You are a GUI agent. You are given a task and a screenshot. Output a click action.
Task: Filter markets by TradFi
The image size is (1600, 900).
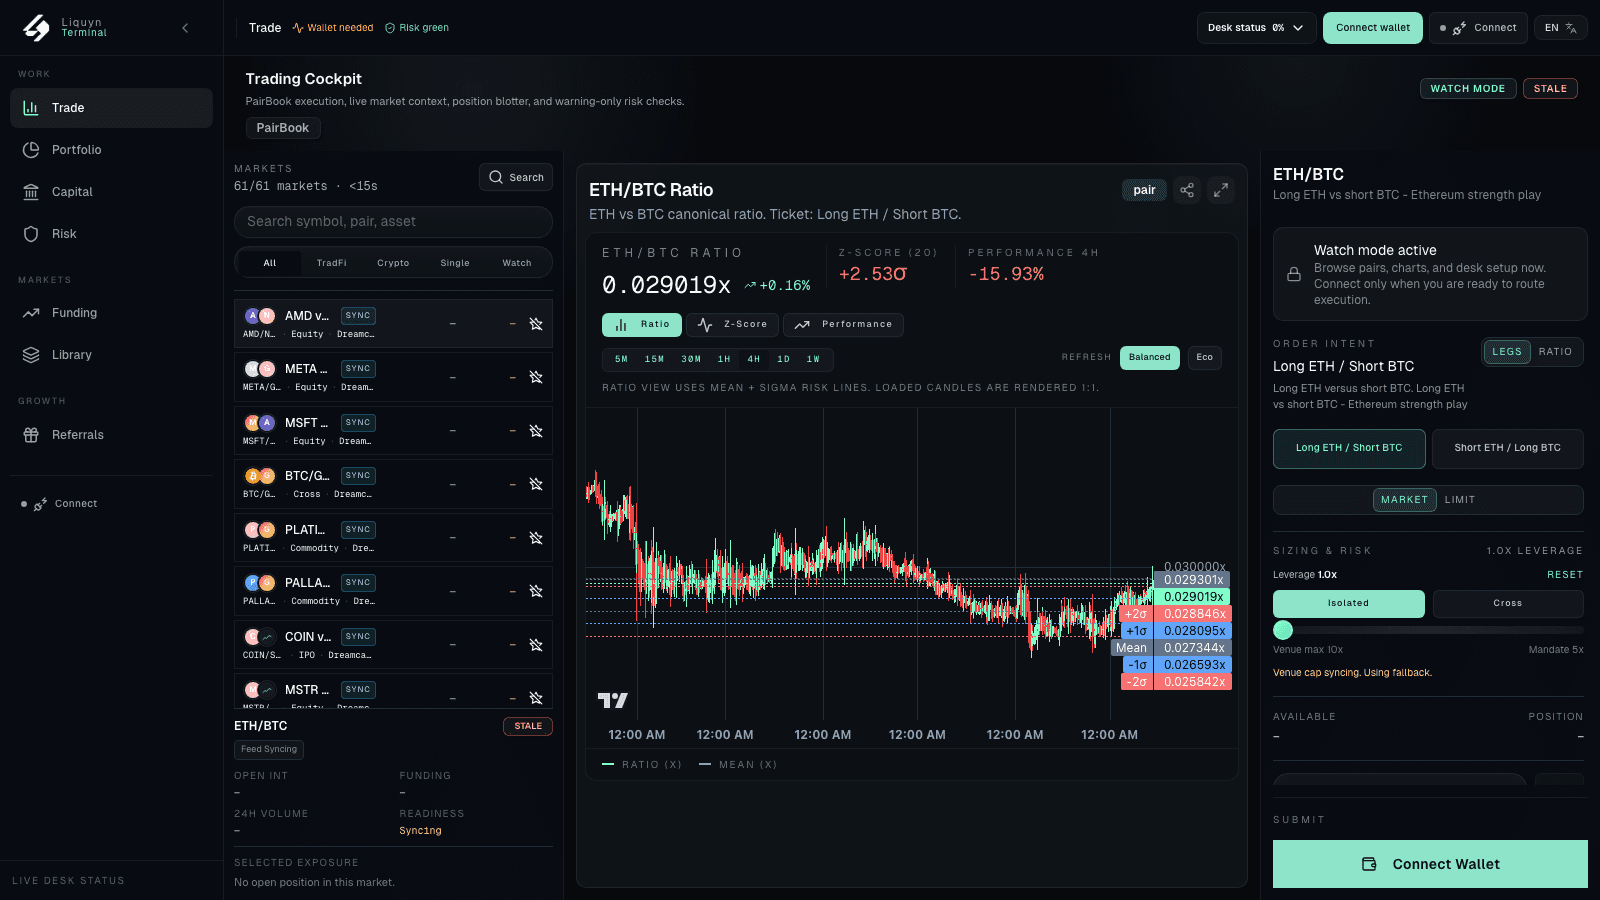pyautogui.click(x=332, y=263)
